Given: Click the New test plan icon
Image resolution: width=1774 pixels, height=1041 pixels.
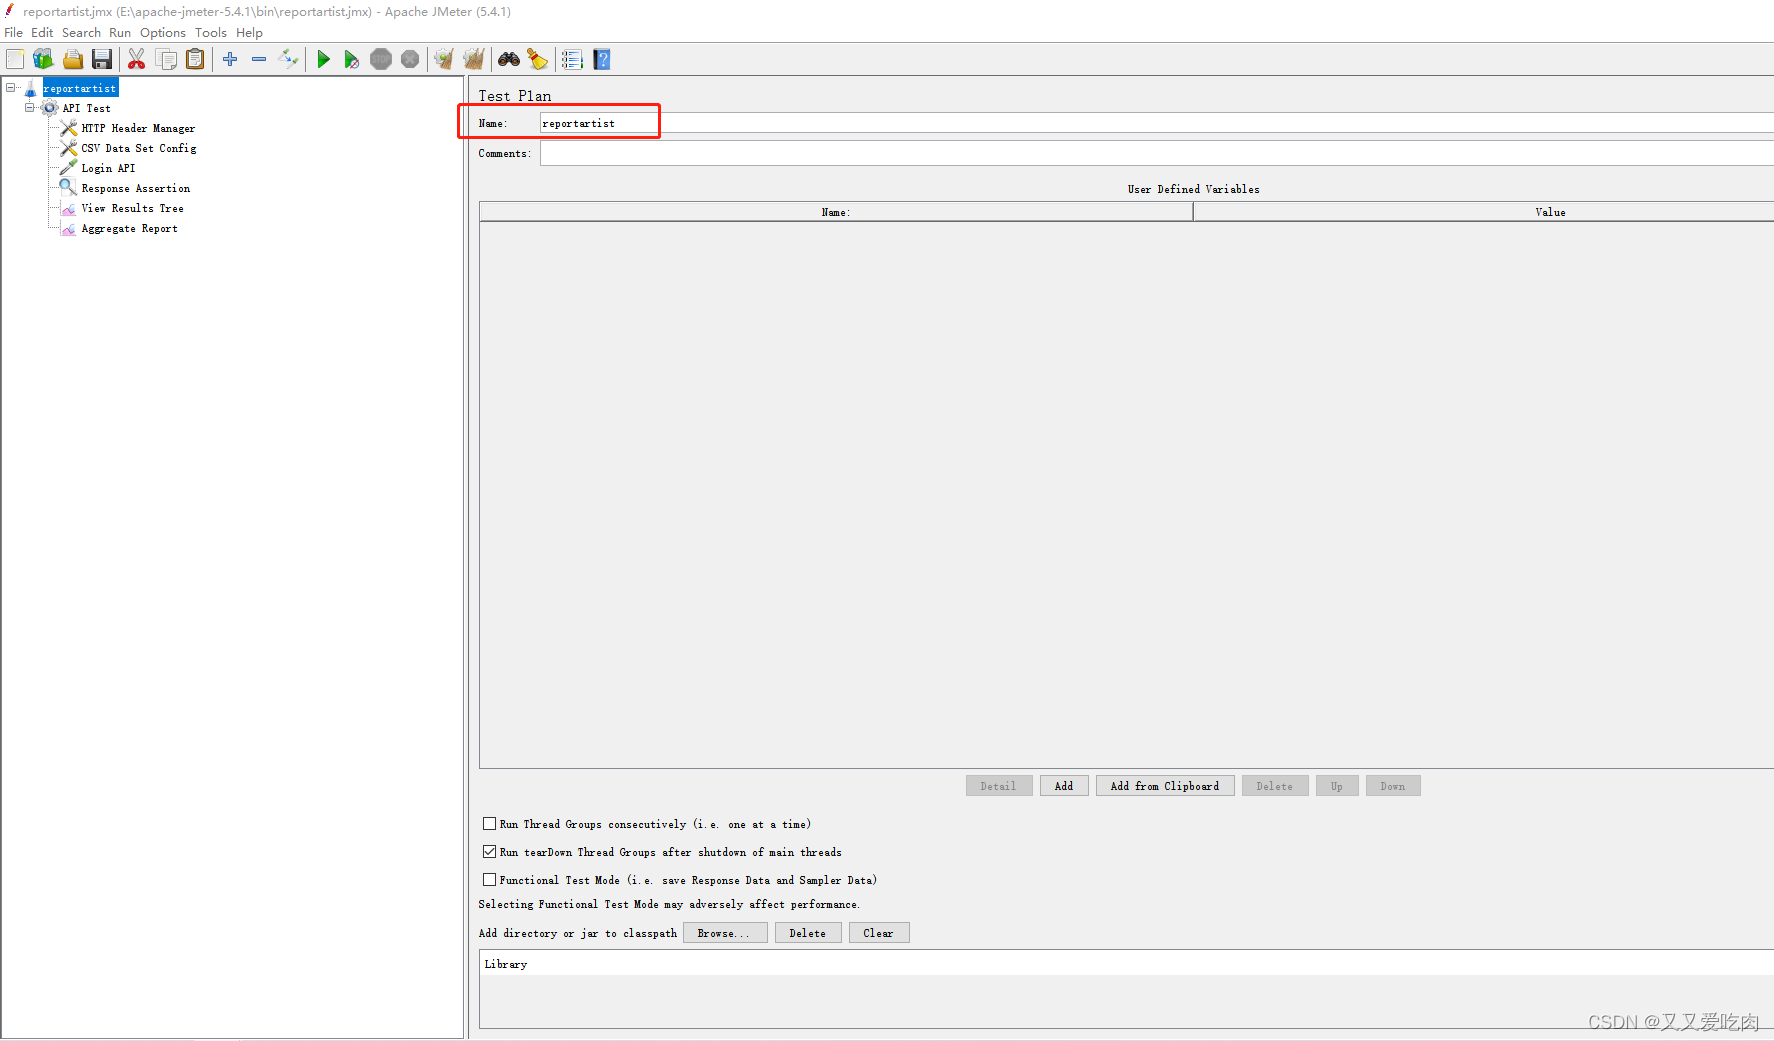Looking at the screenshot, I should pos(15,59).
